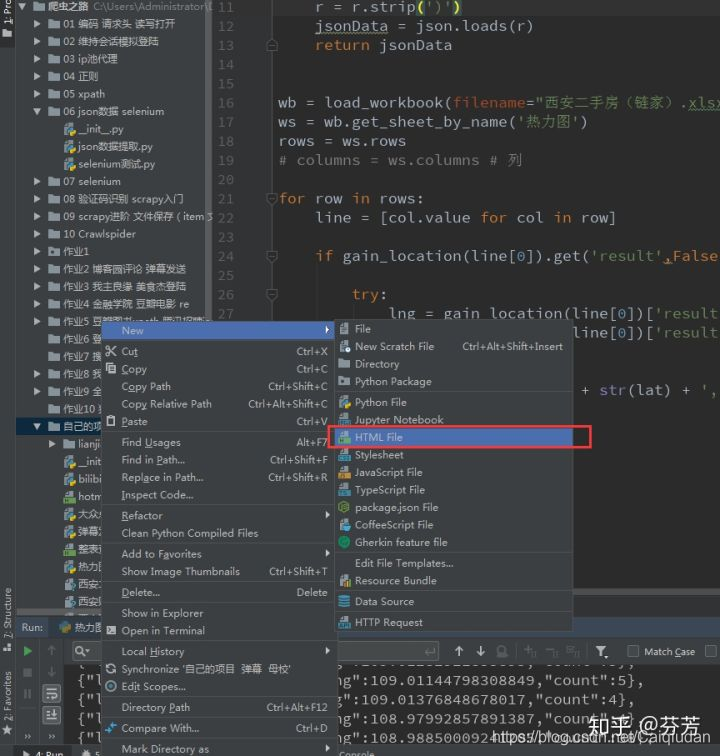Click the package.json File icon
720x756 pixels.
pyautogui.click(x=344, y=507)
